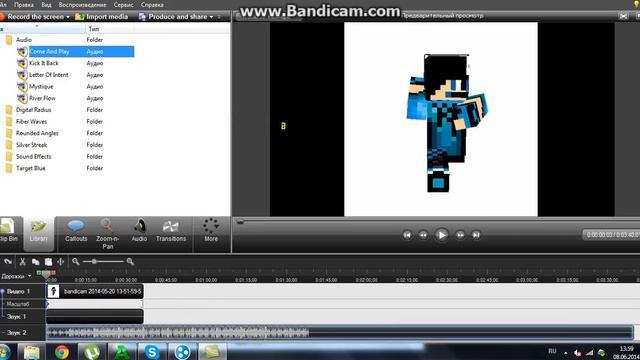Click Produce and share button
The height and width of the screenshot is (360, 640).
pyautogui.click(x=173, y=17)
